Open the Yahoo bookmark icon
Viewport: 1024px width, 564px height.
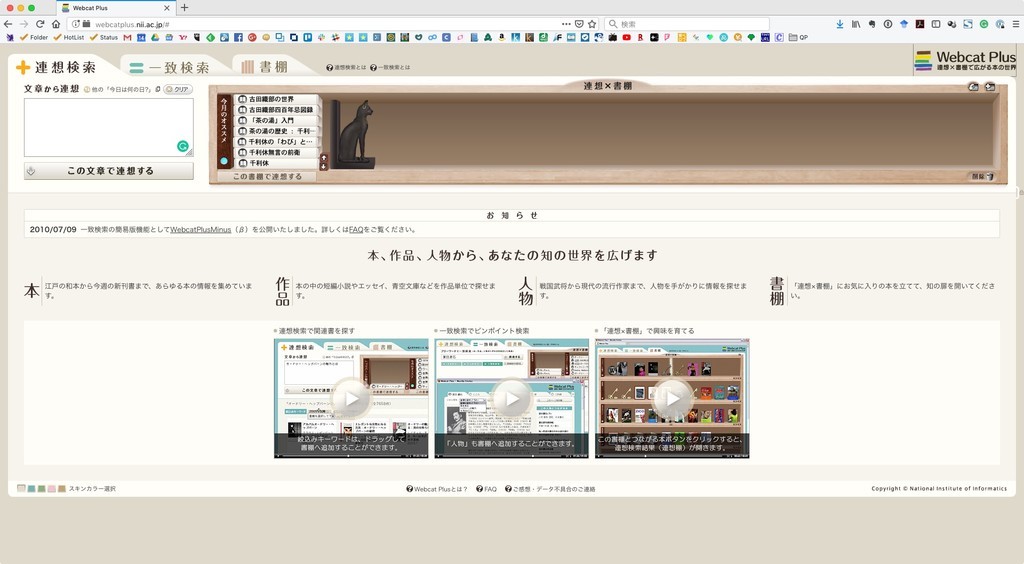click(x=183, y=37)
